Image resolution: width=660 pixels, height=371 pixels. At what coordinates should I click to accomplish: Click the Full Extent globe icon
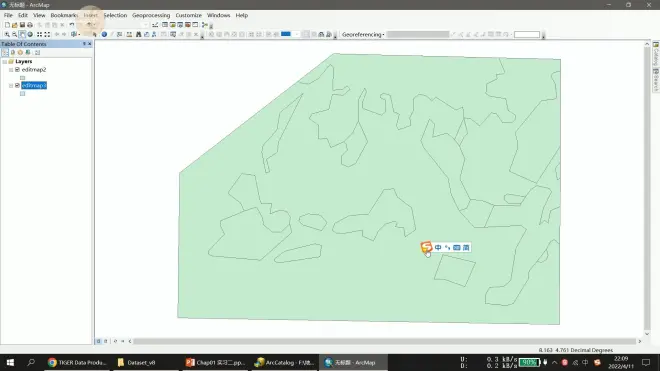(30, 35)
